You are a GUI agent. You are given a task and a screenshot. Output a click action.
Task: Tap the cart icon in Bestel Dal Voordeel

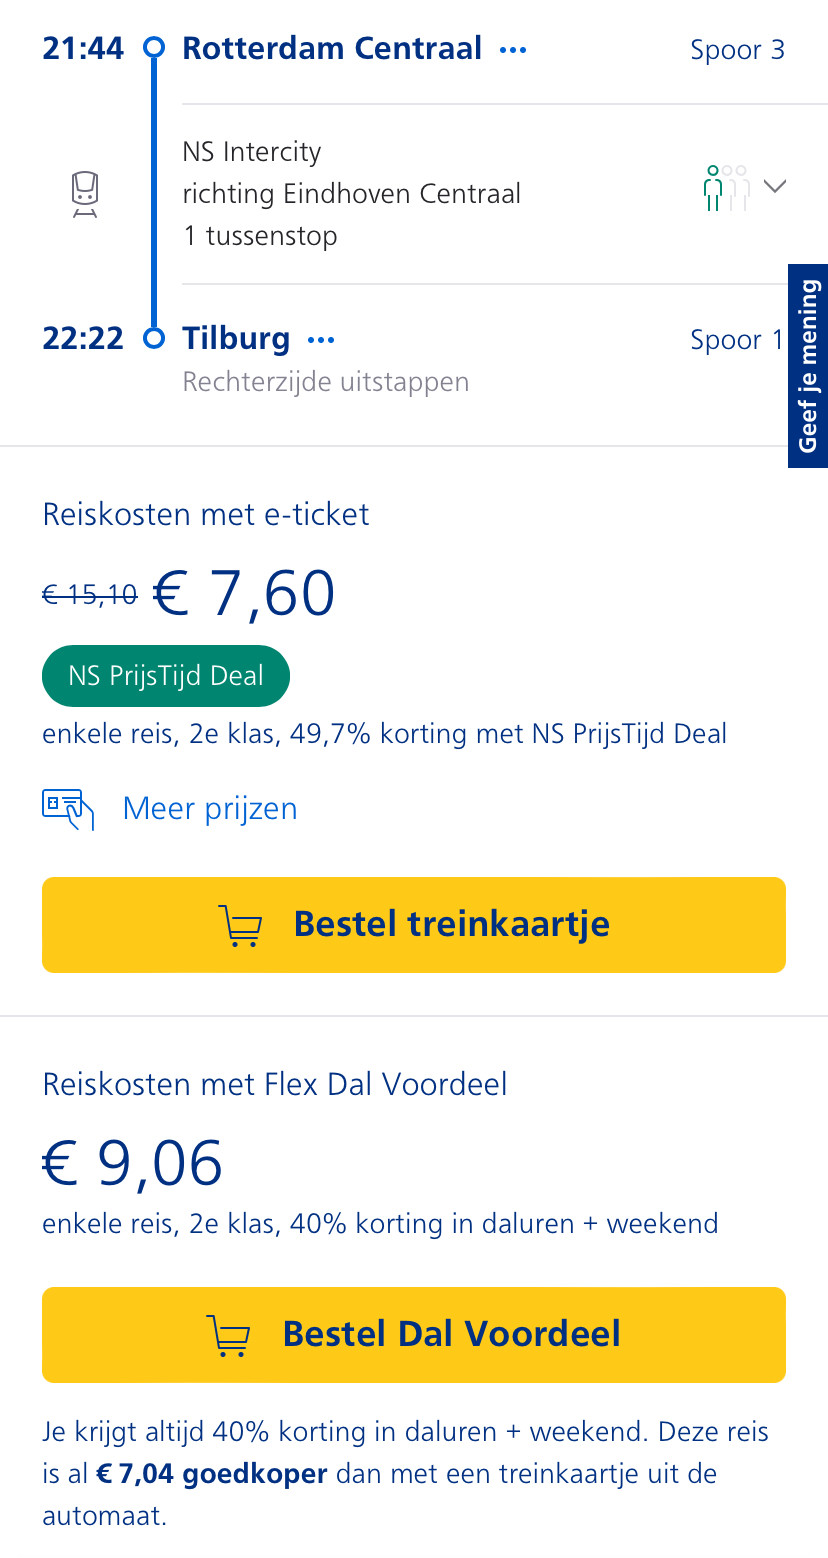click(228, 1335)
